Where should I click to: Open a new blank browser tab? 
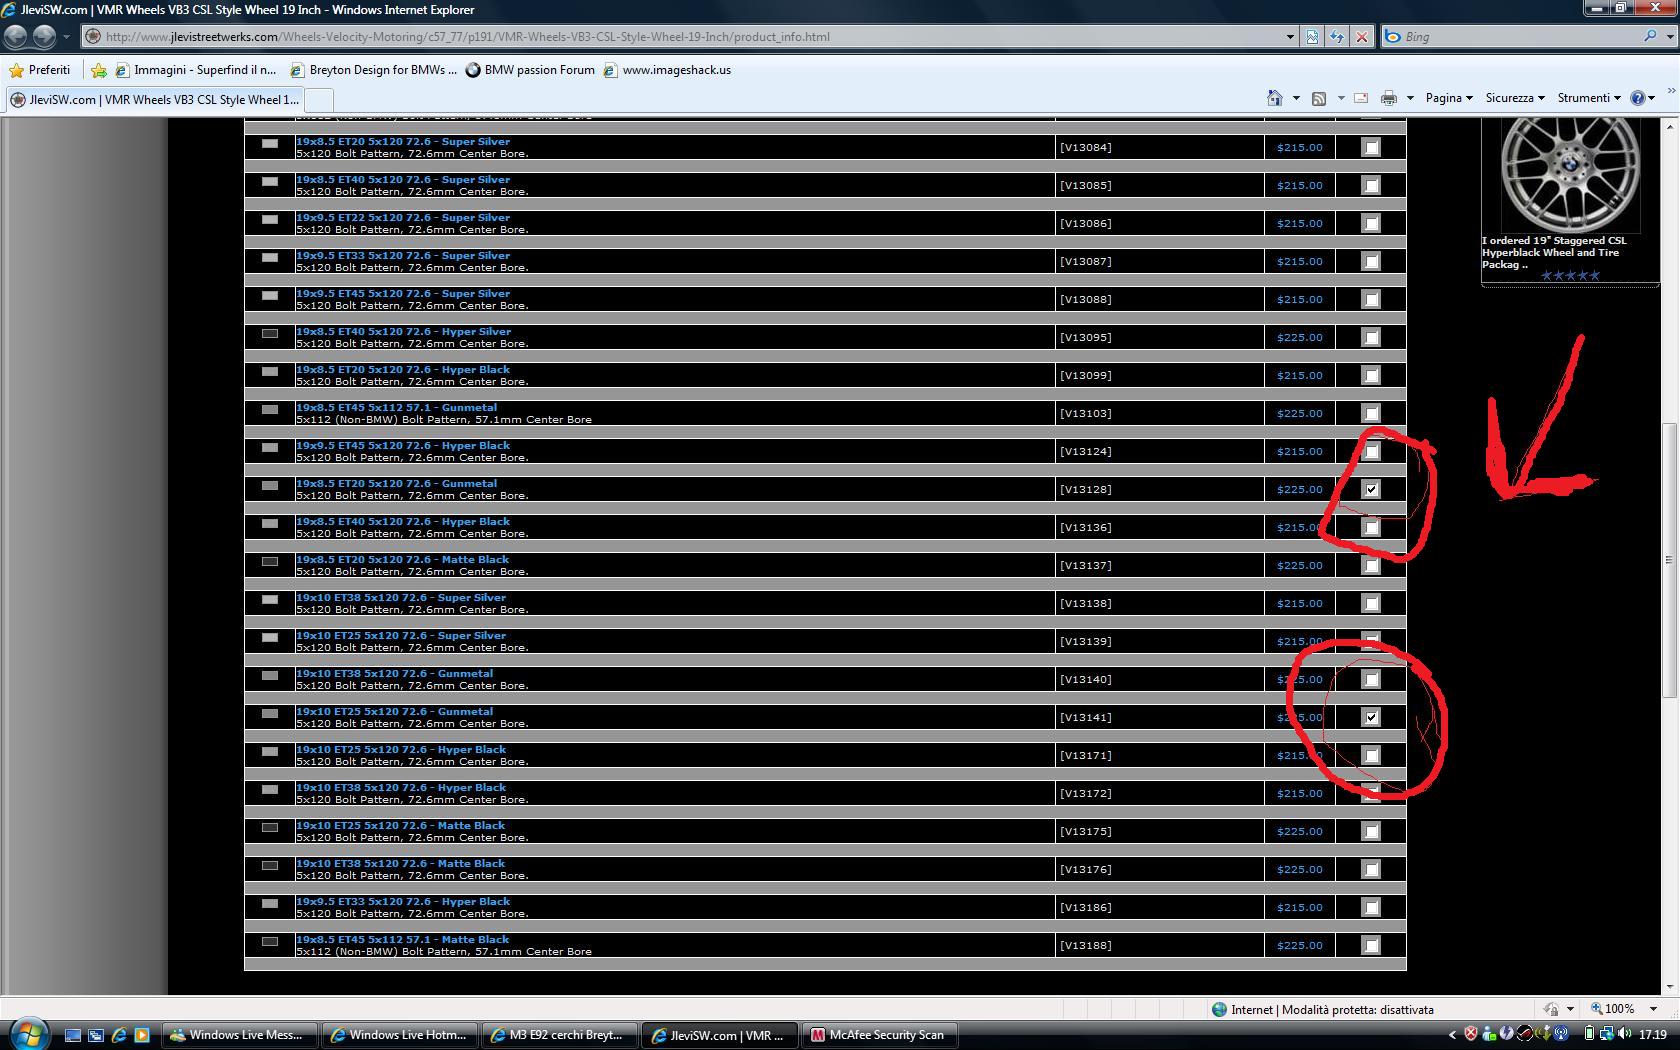(318, 100)
